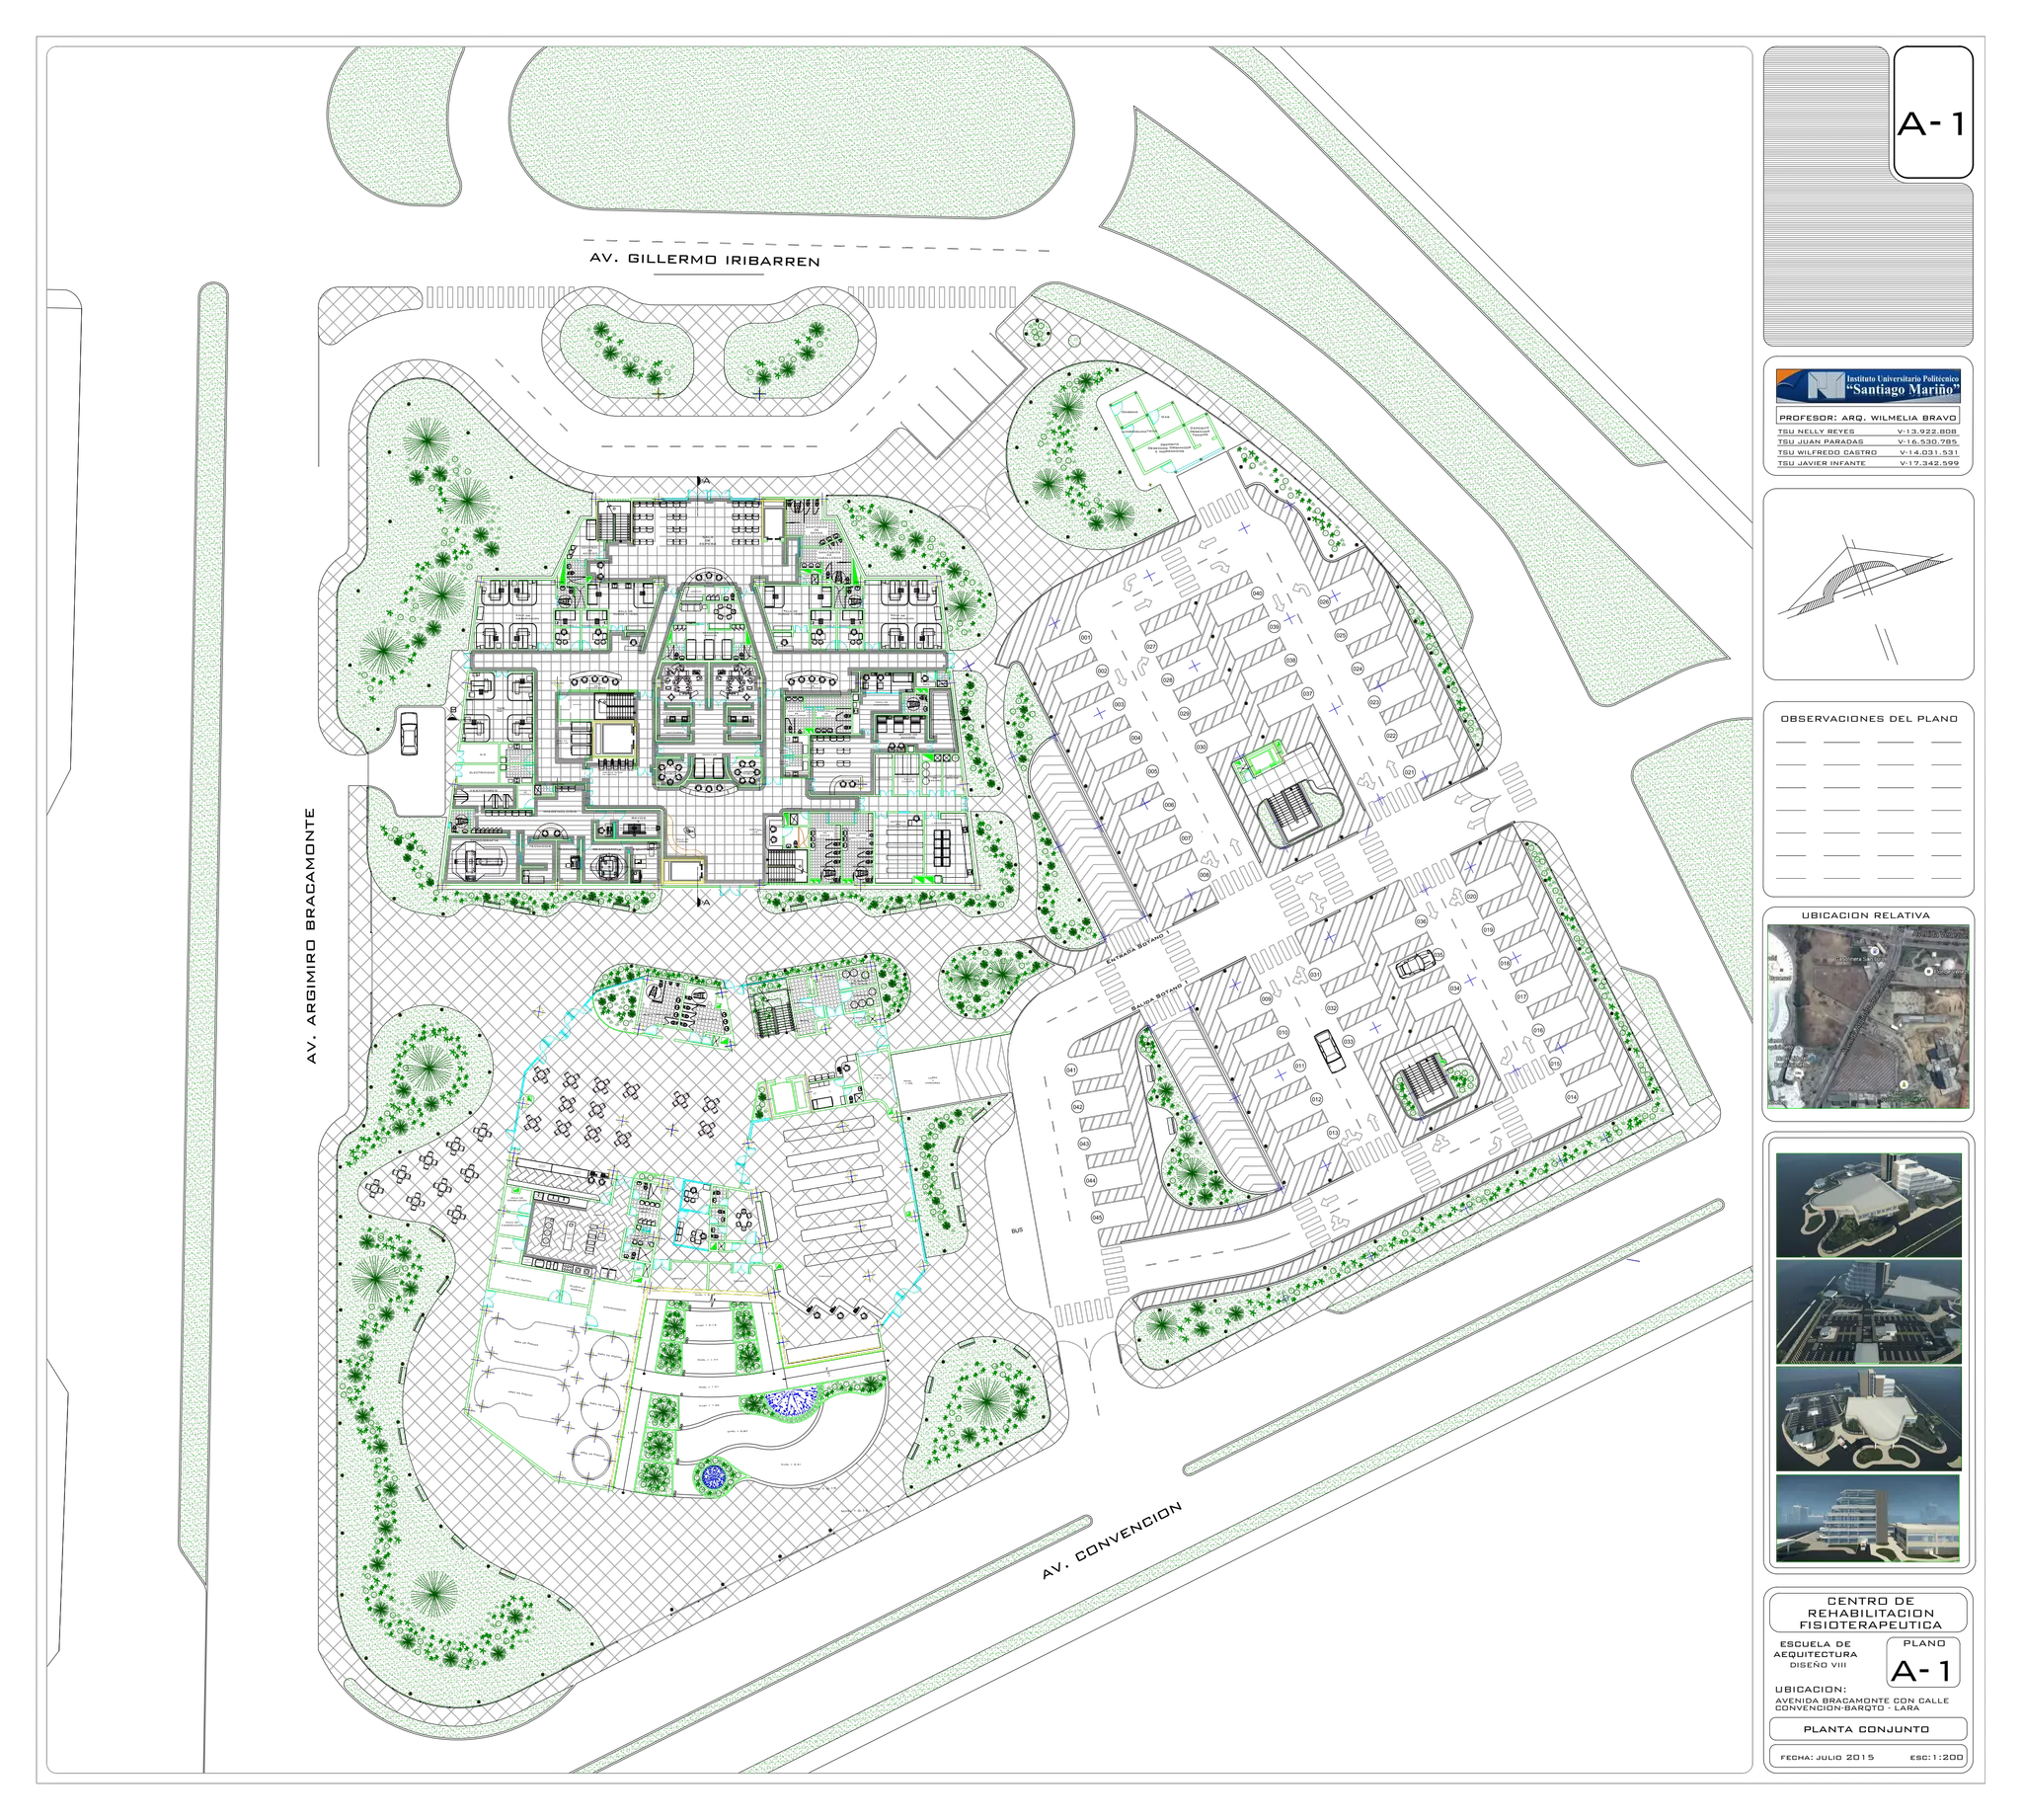
Task: Click the larger blue circular fountain
Action: (791, 1402)
